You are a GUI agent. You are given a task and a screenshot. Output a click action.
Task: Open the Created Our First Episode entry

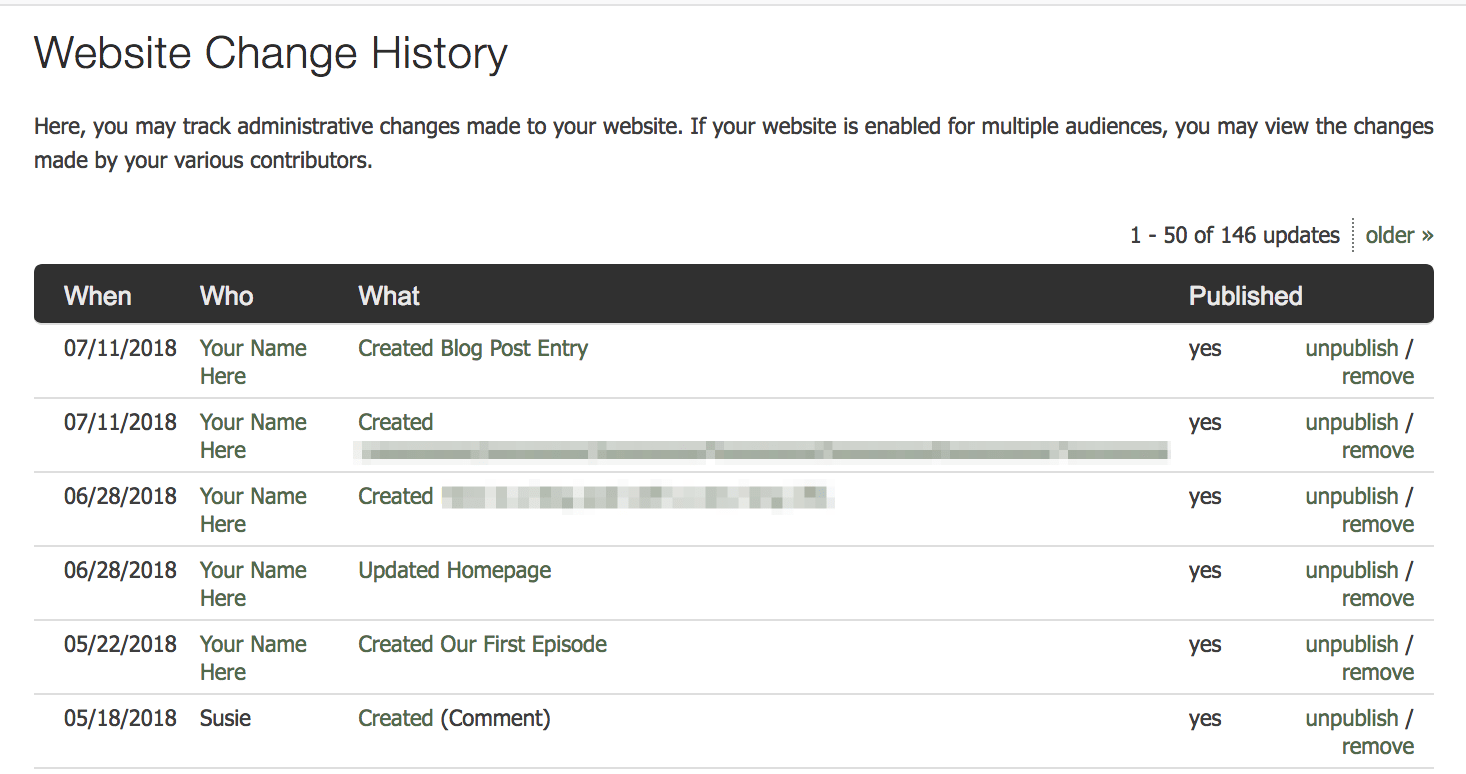click(482, 644)
